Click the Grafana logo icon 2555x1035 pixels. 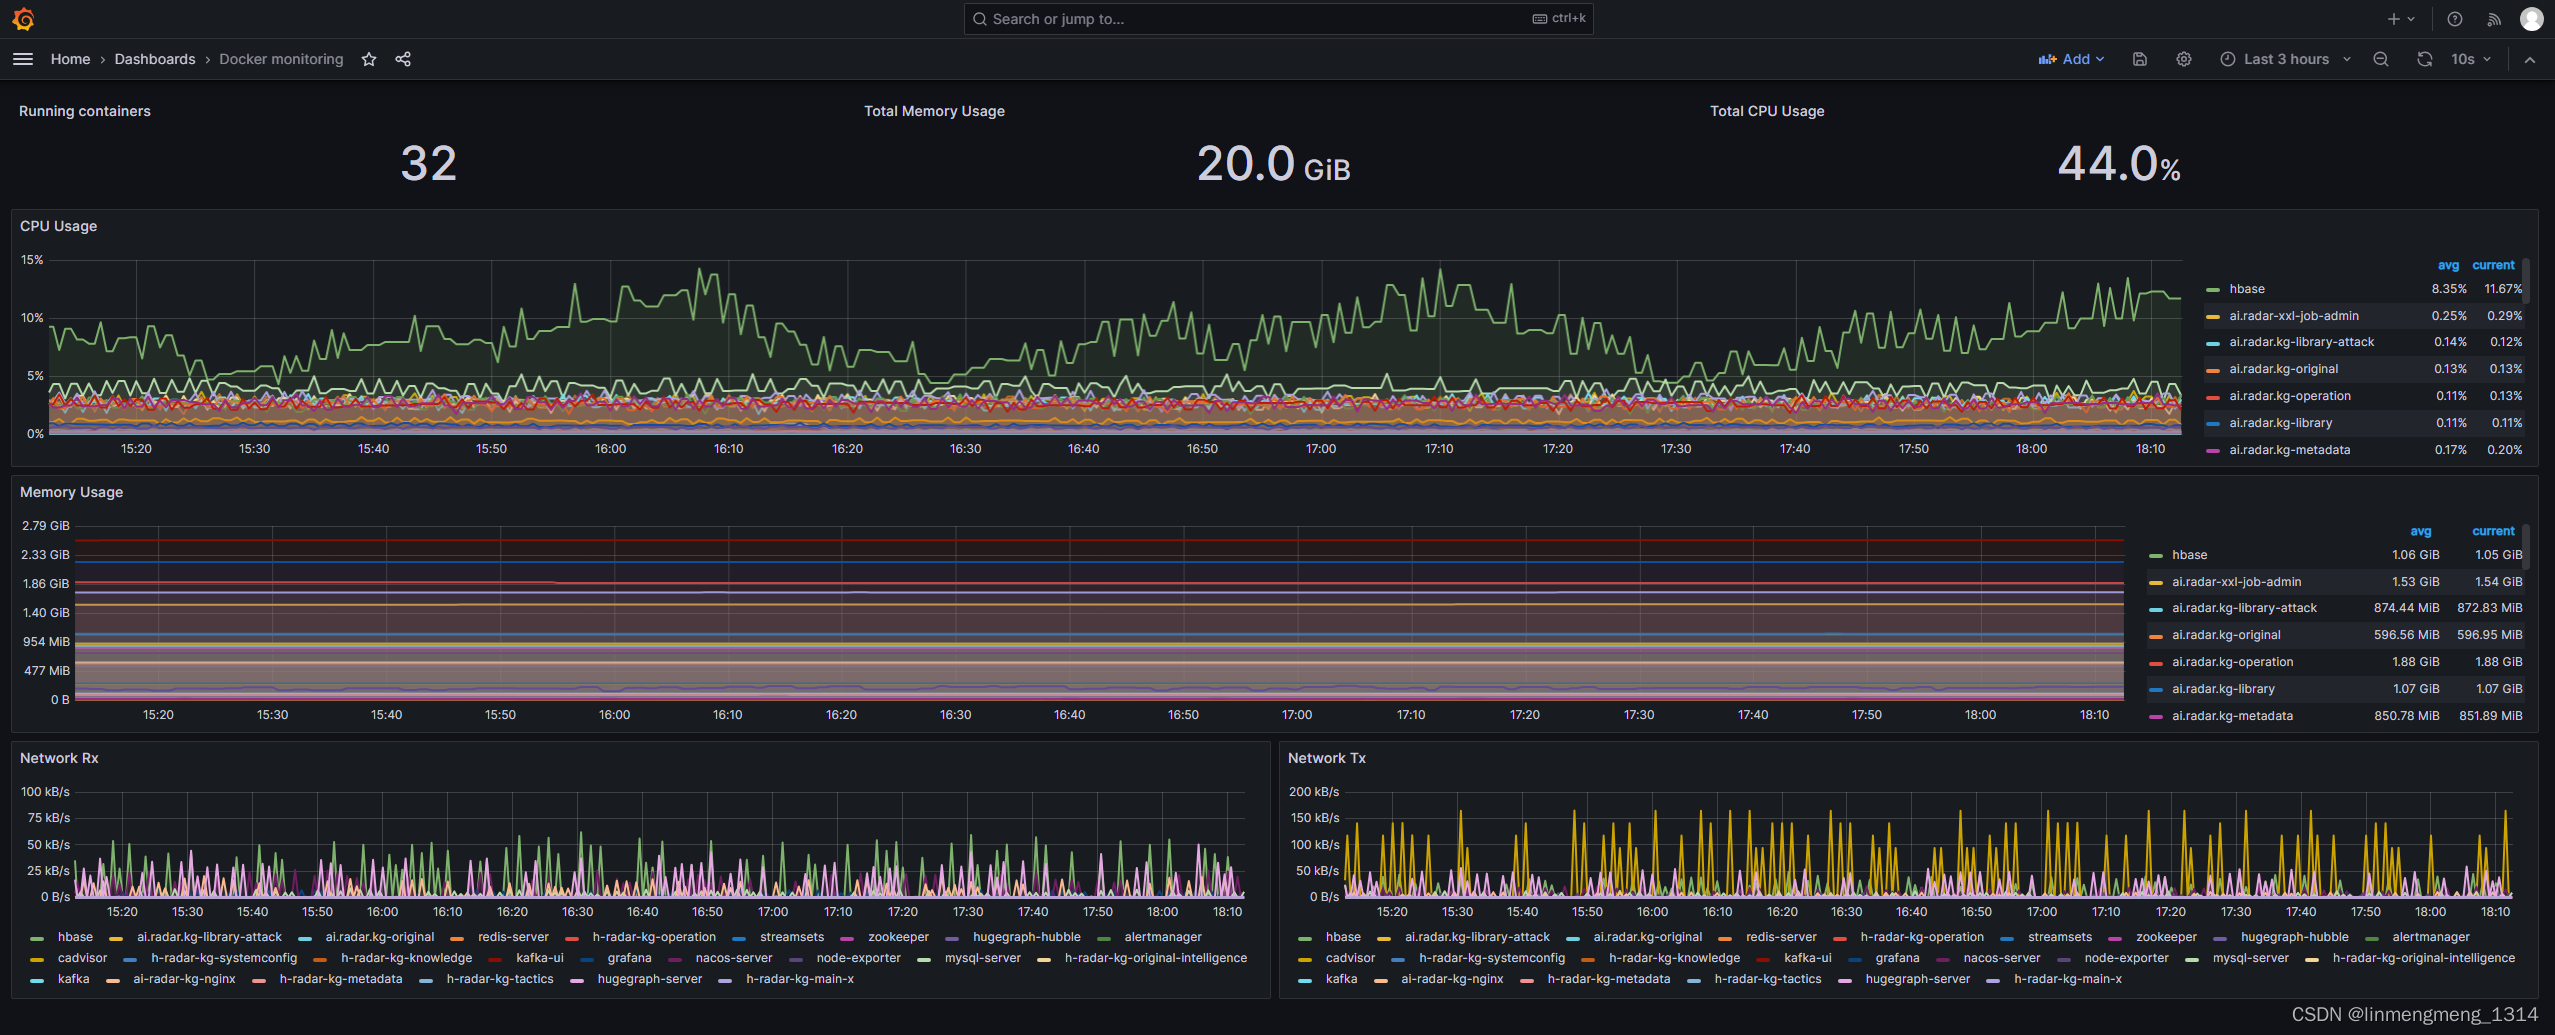point(23,19)
